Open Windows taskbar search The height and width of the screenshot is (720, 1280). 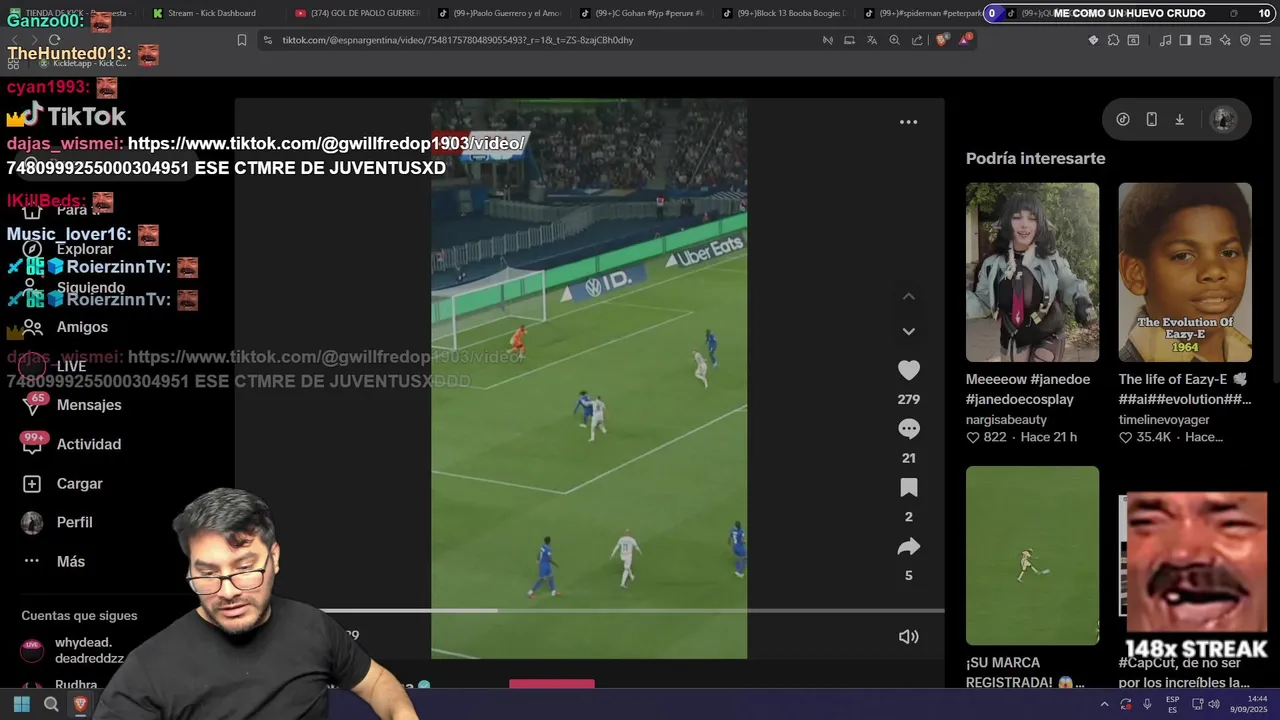[51, 704]
